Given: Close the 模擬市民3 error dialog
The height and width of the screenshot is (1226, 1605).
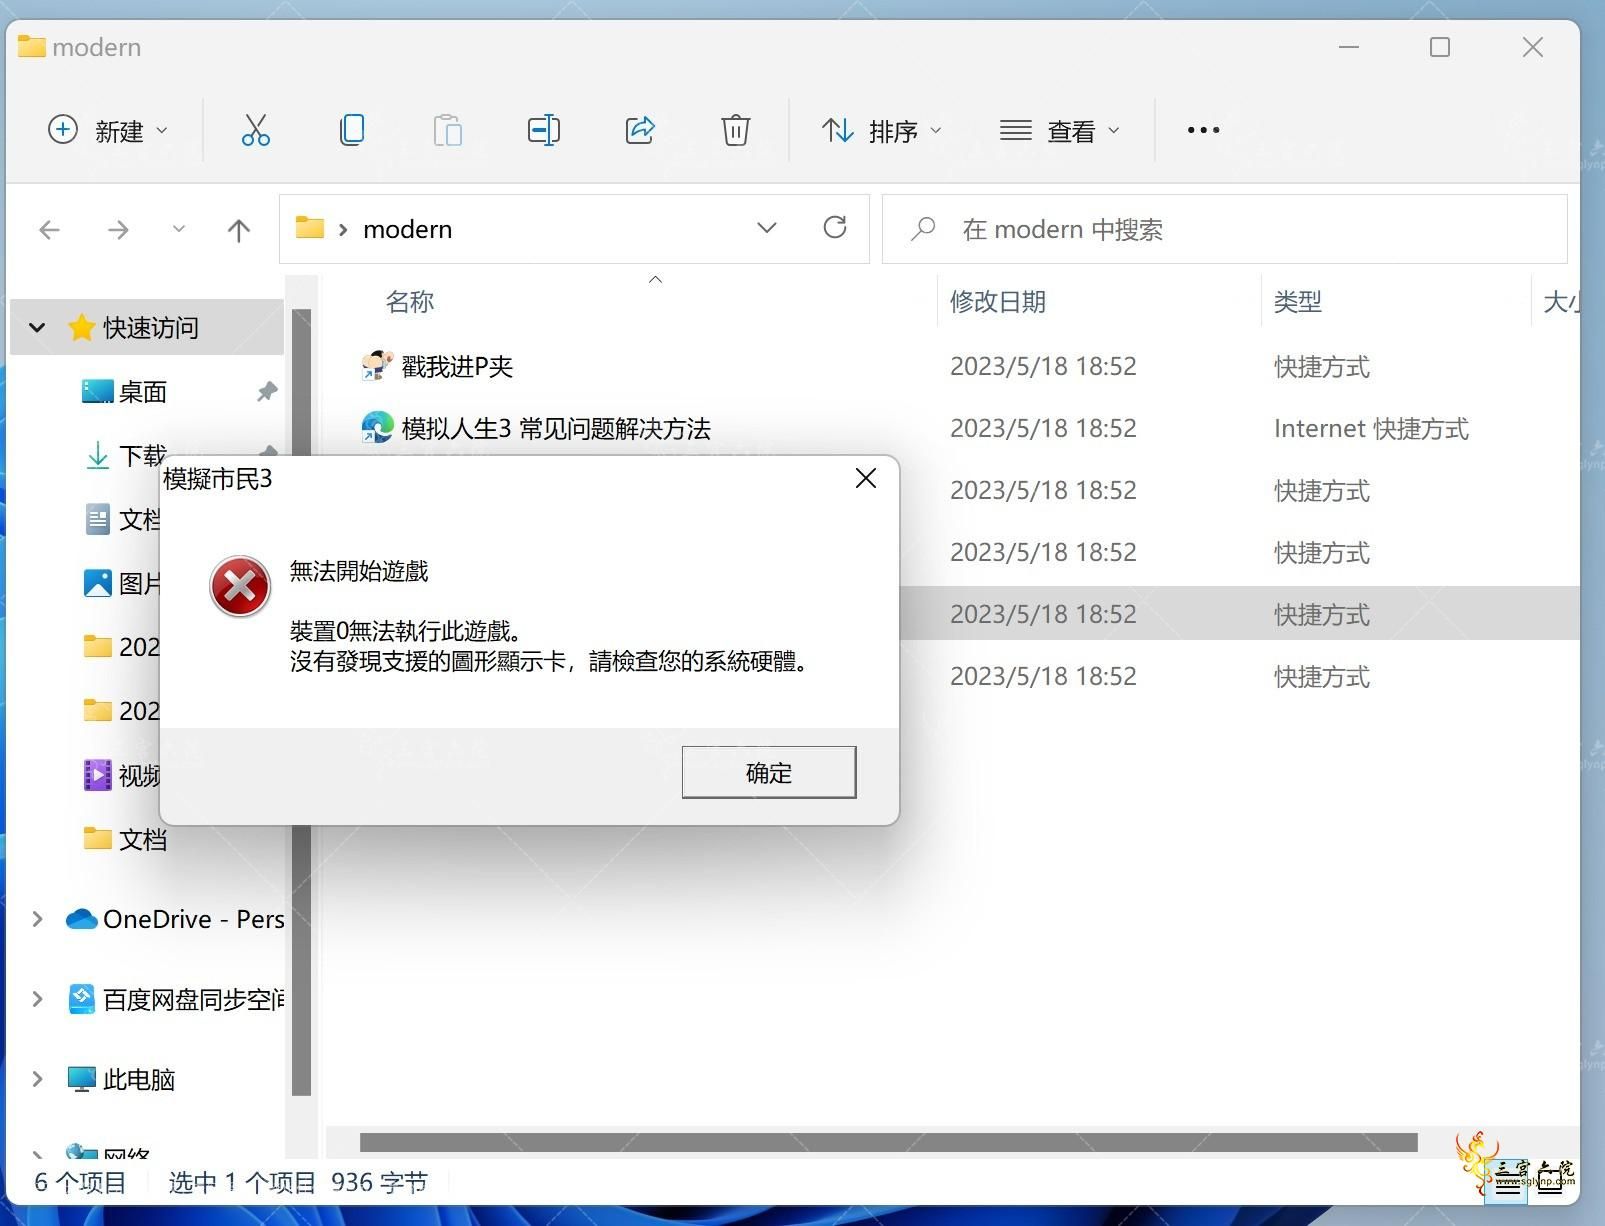Looking at the screenshot, I should point(866,479).
